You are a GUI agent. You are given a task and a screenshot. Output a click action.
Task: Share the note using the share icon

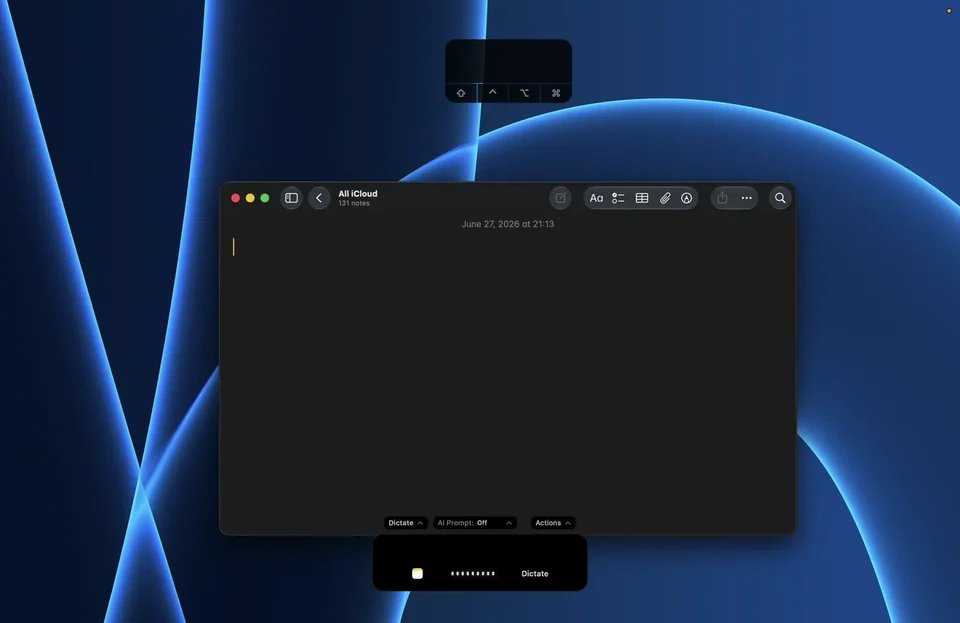(x=722, y=198)
